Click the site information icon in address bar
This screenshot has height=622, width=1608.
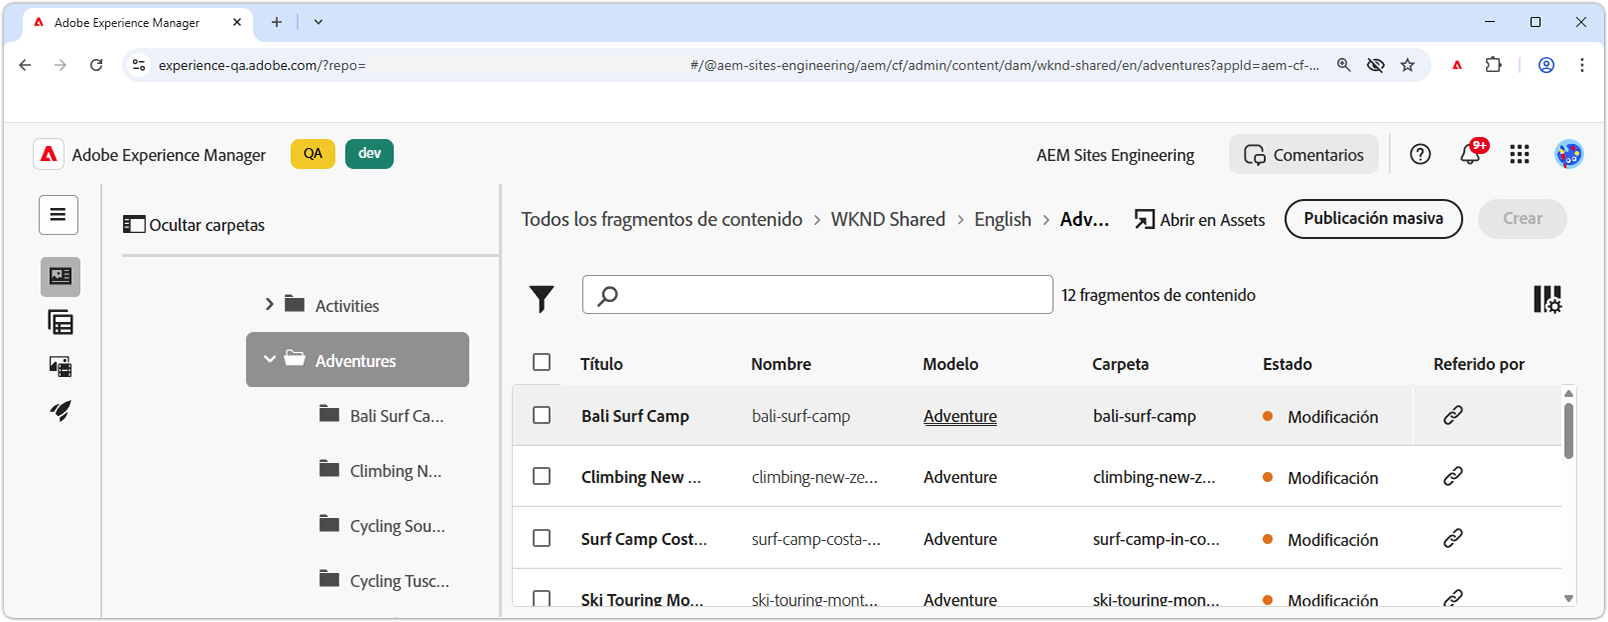pyautogui.click(x=139, y=65)
